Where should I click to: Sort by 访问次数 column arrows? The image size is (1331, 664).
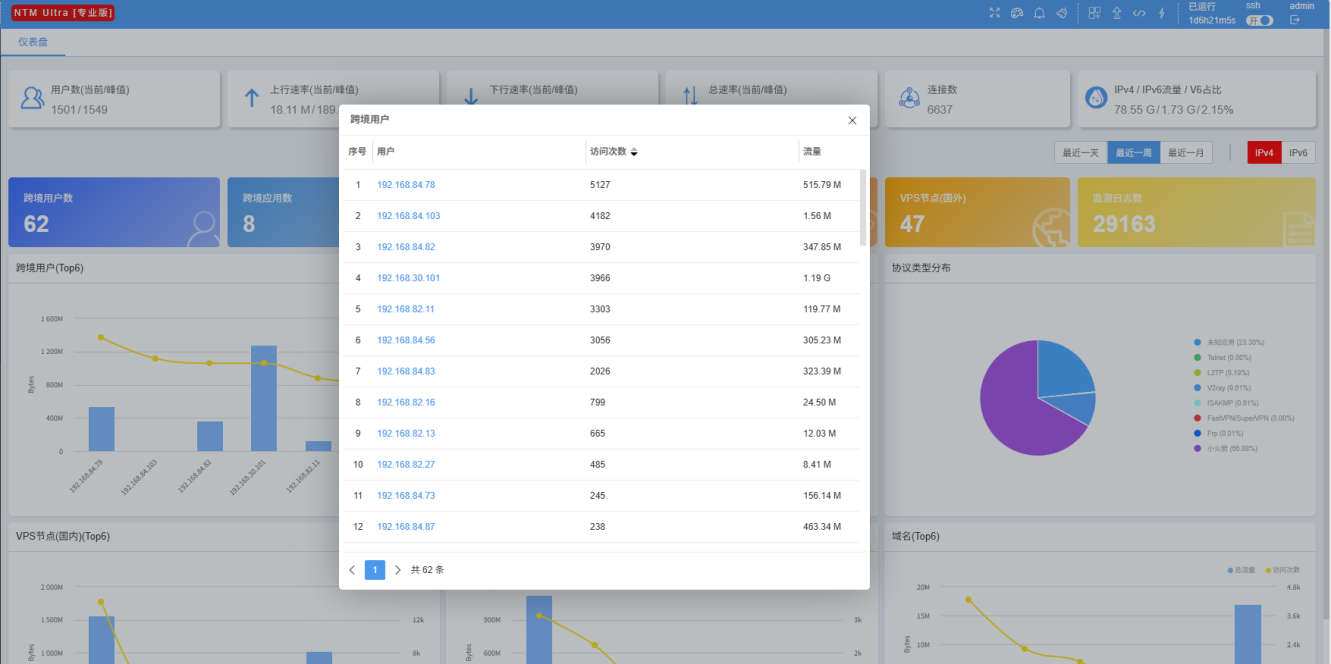point(634,152)
